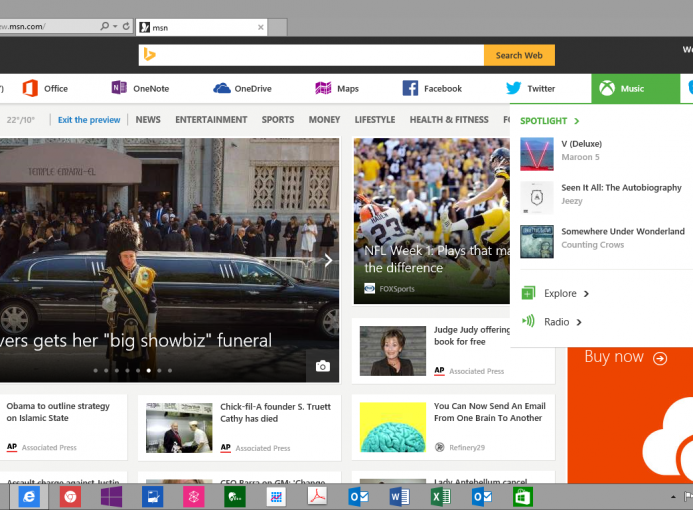Select the active sixth slideshow dot

(148, 370)
